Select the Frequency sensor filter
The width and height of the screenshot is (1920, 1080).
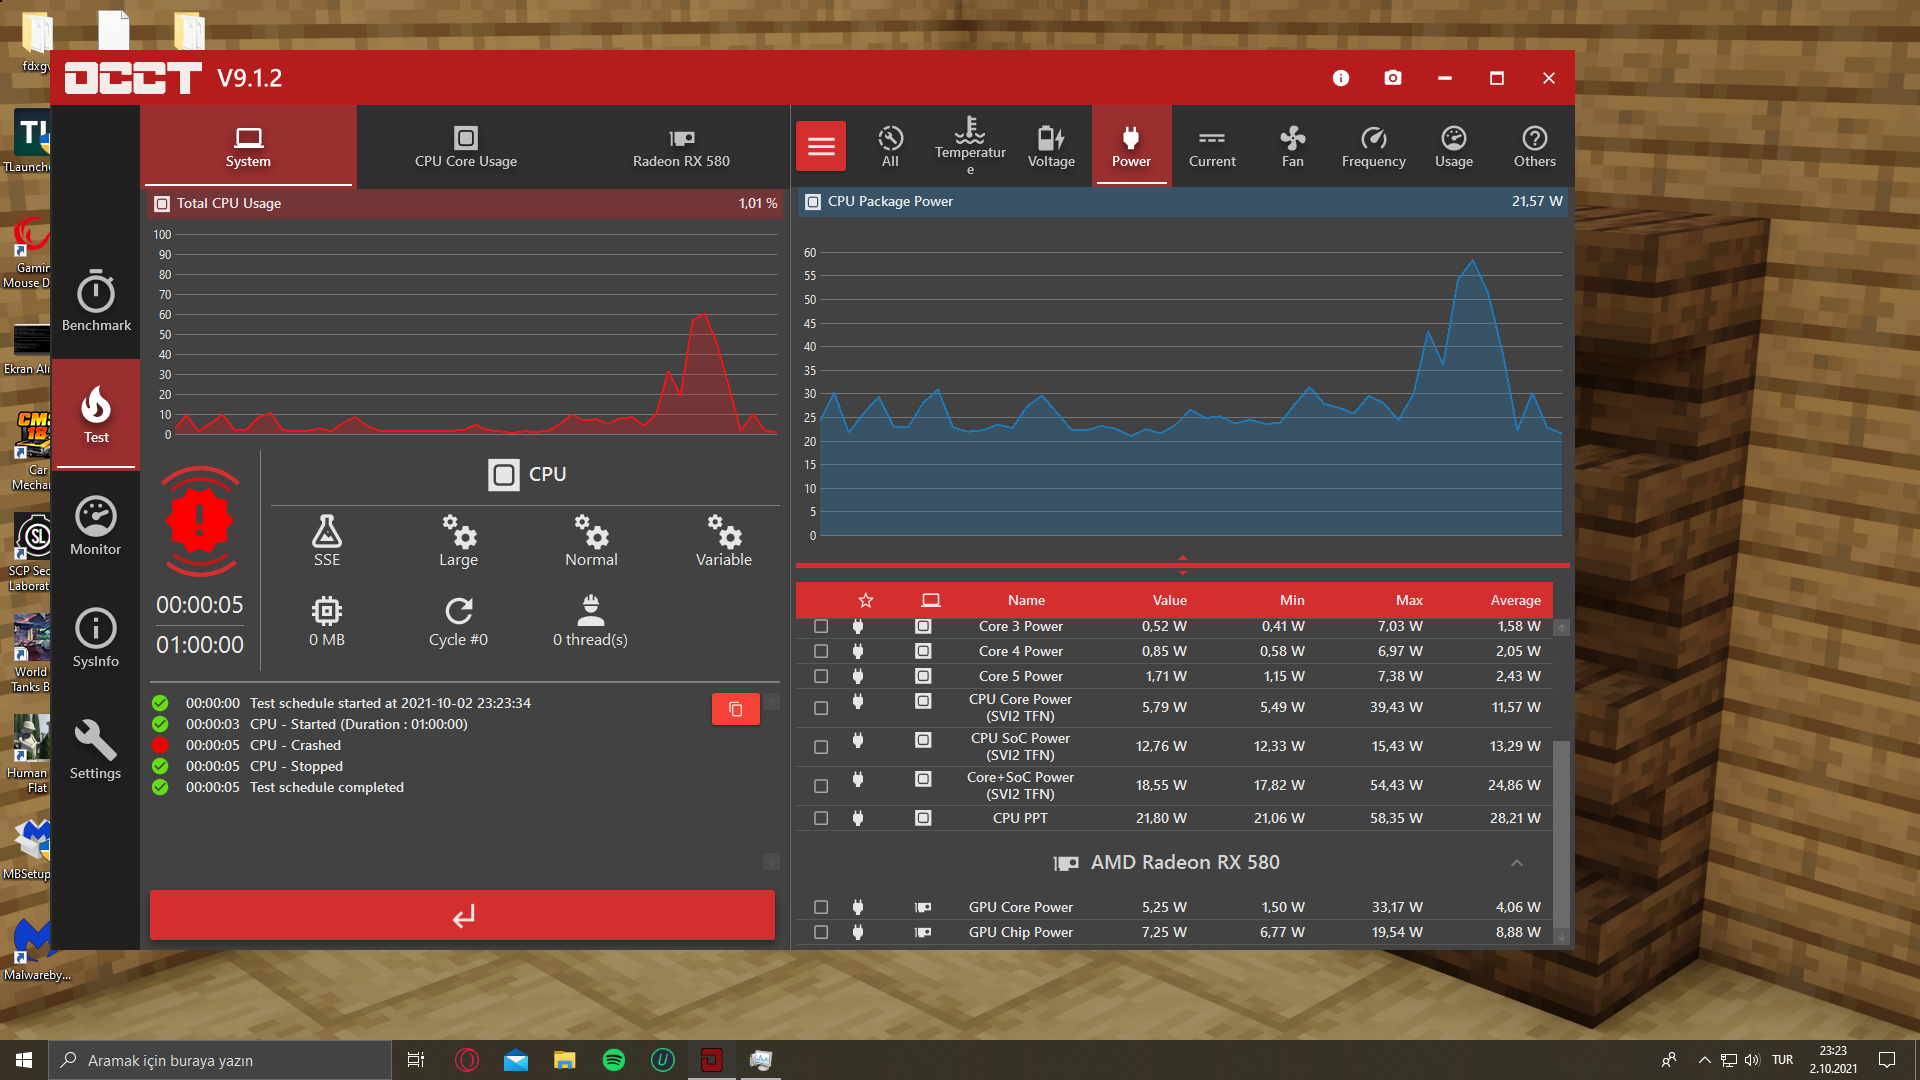1373,146
